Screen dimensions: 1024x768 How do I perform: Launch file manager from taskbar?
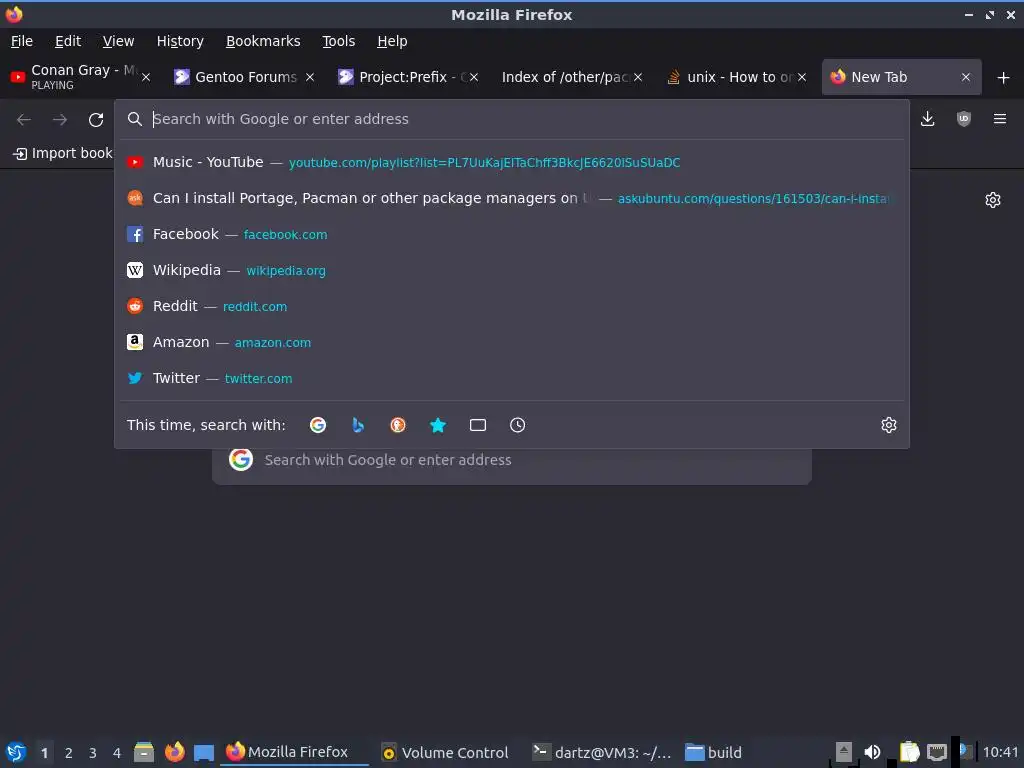pyautogui.click(x=144, y=752)
